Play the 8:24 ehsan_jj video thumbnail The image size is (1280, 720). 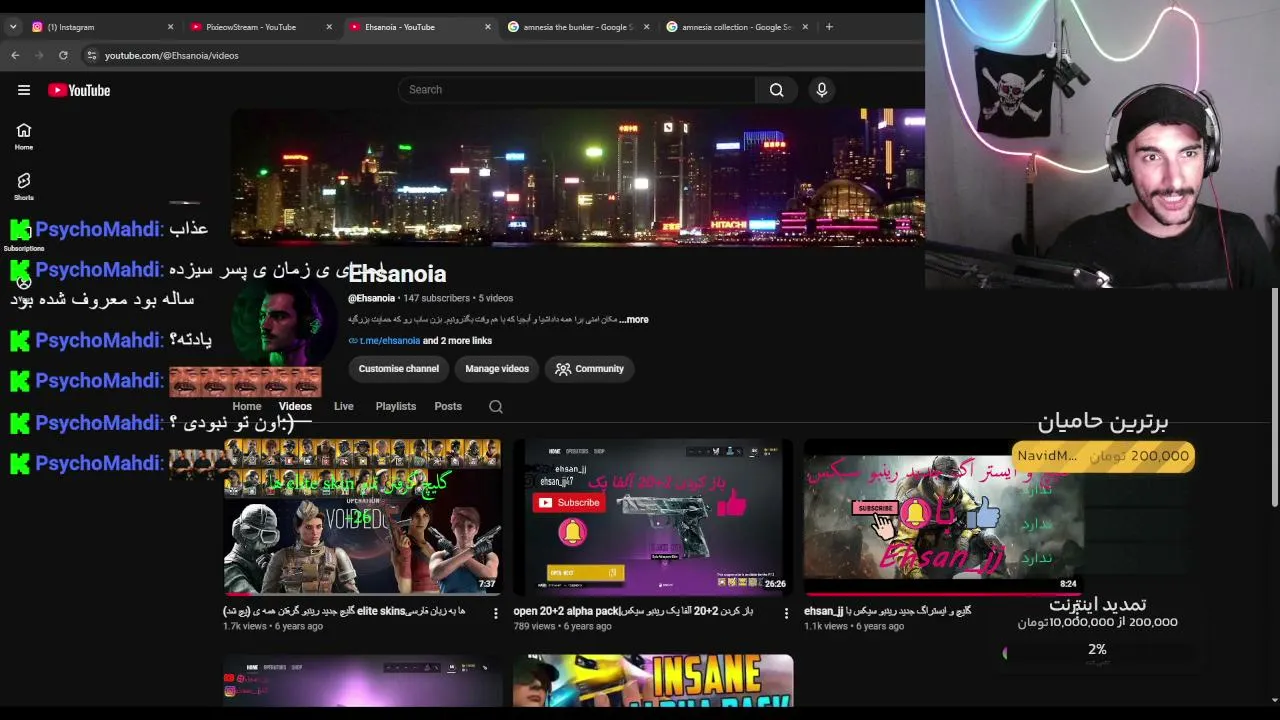pos(943,517)
